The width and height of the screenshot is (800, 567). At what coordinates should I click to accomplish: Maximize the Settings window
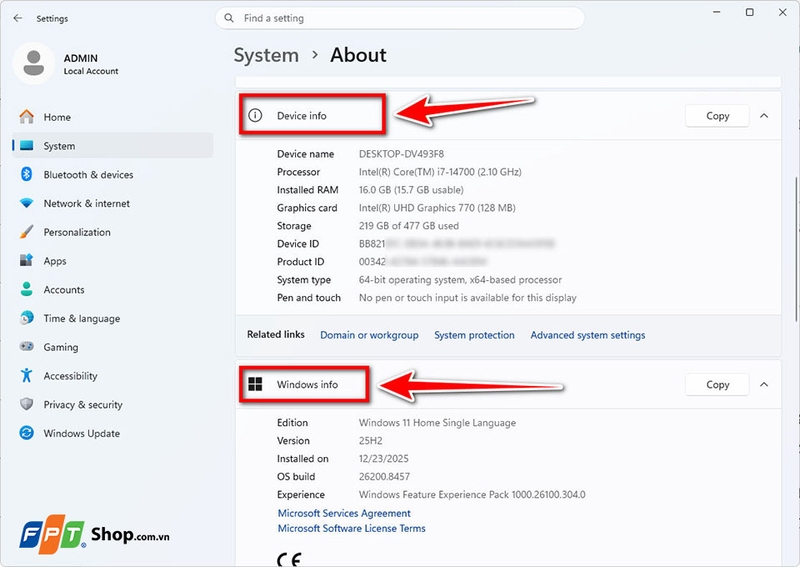point(749,12)
